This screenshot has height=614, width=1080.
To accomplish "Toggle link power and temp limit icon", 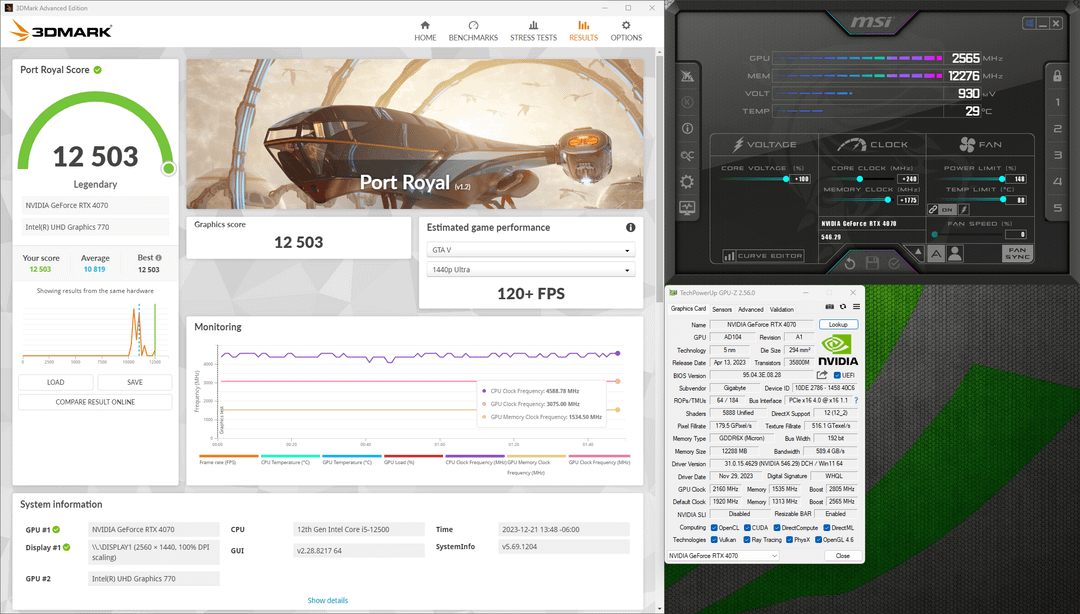I will point(933,209).
